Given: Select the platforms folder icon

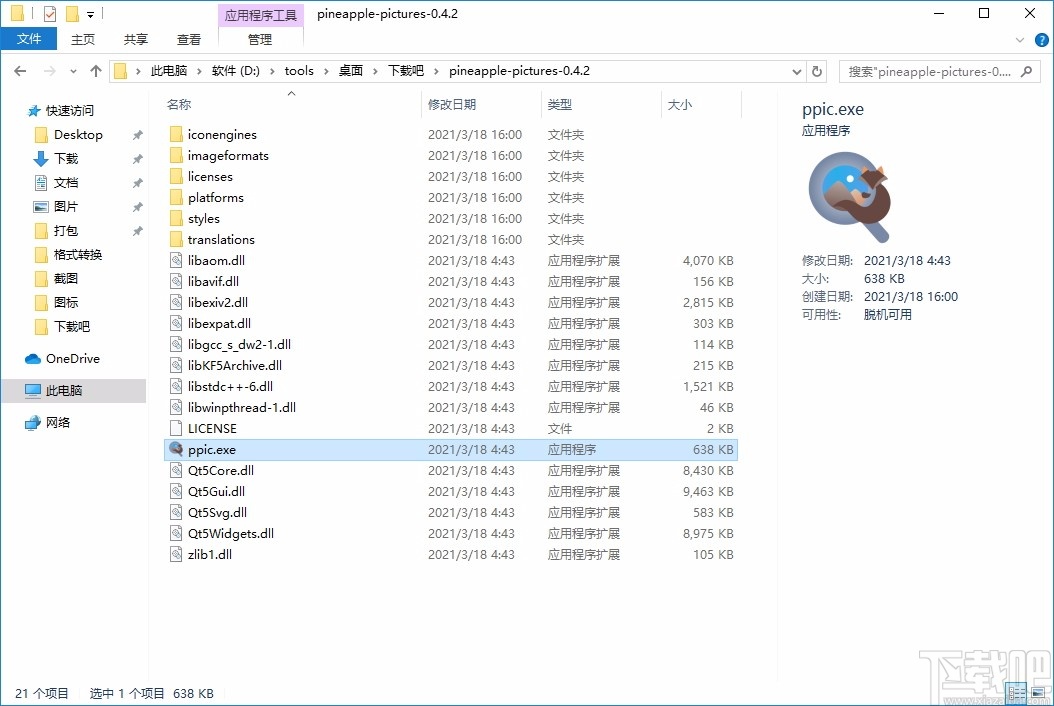Looking at the screenshot, I should pyautogui.click(x=176, y=198).
